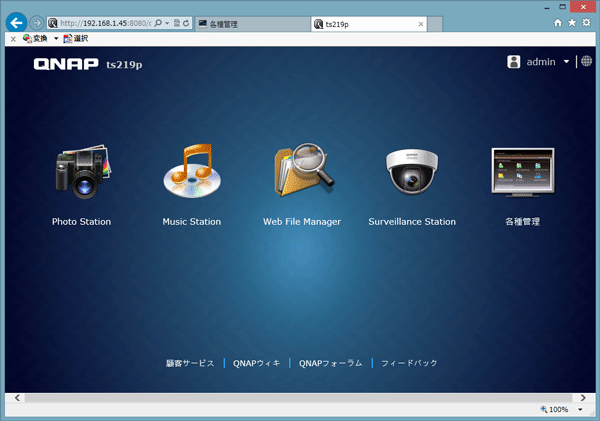This screenshot has height=421, width=600.
Task: Click the ts219p server name text
Action: [124, 65]
